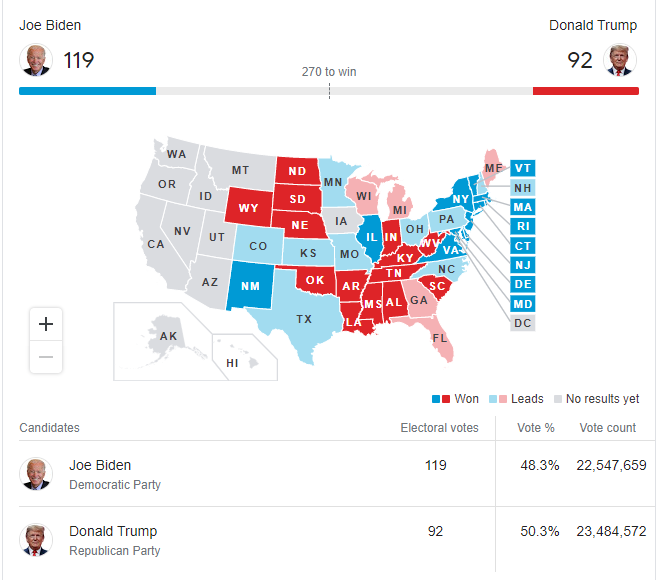This screenshot has height=580, width=659.
Task: Select the VT state label box
Action: (x=522, y=168)
